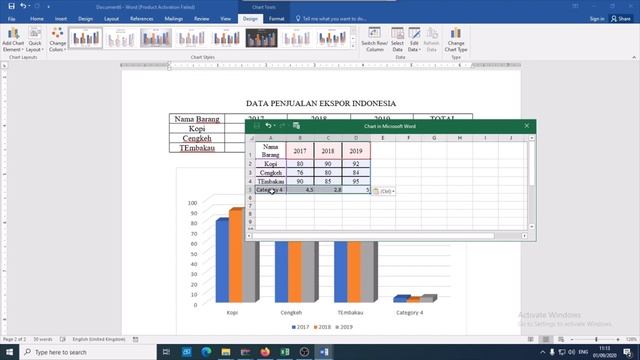Select cell with value 92
Image resolution: width=640 pixels, height=360 pixels.
(356, 164)
